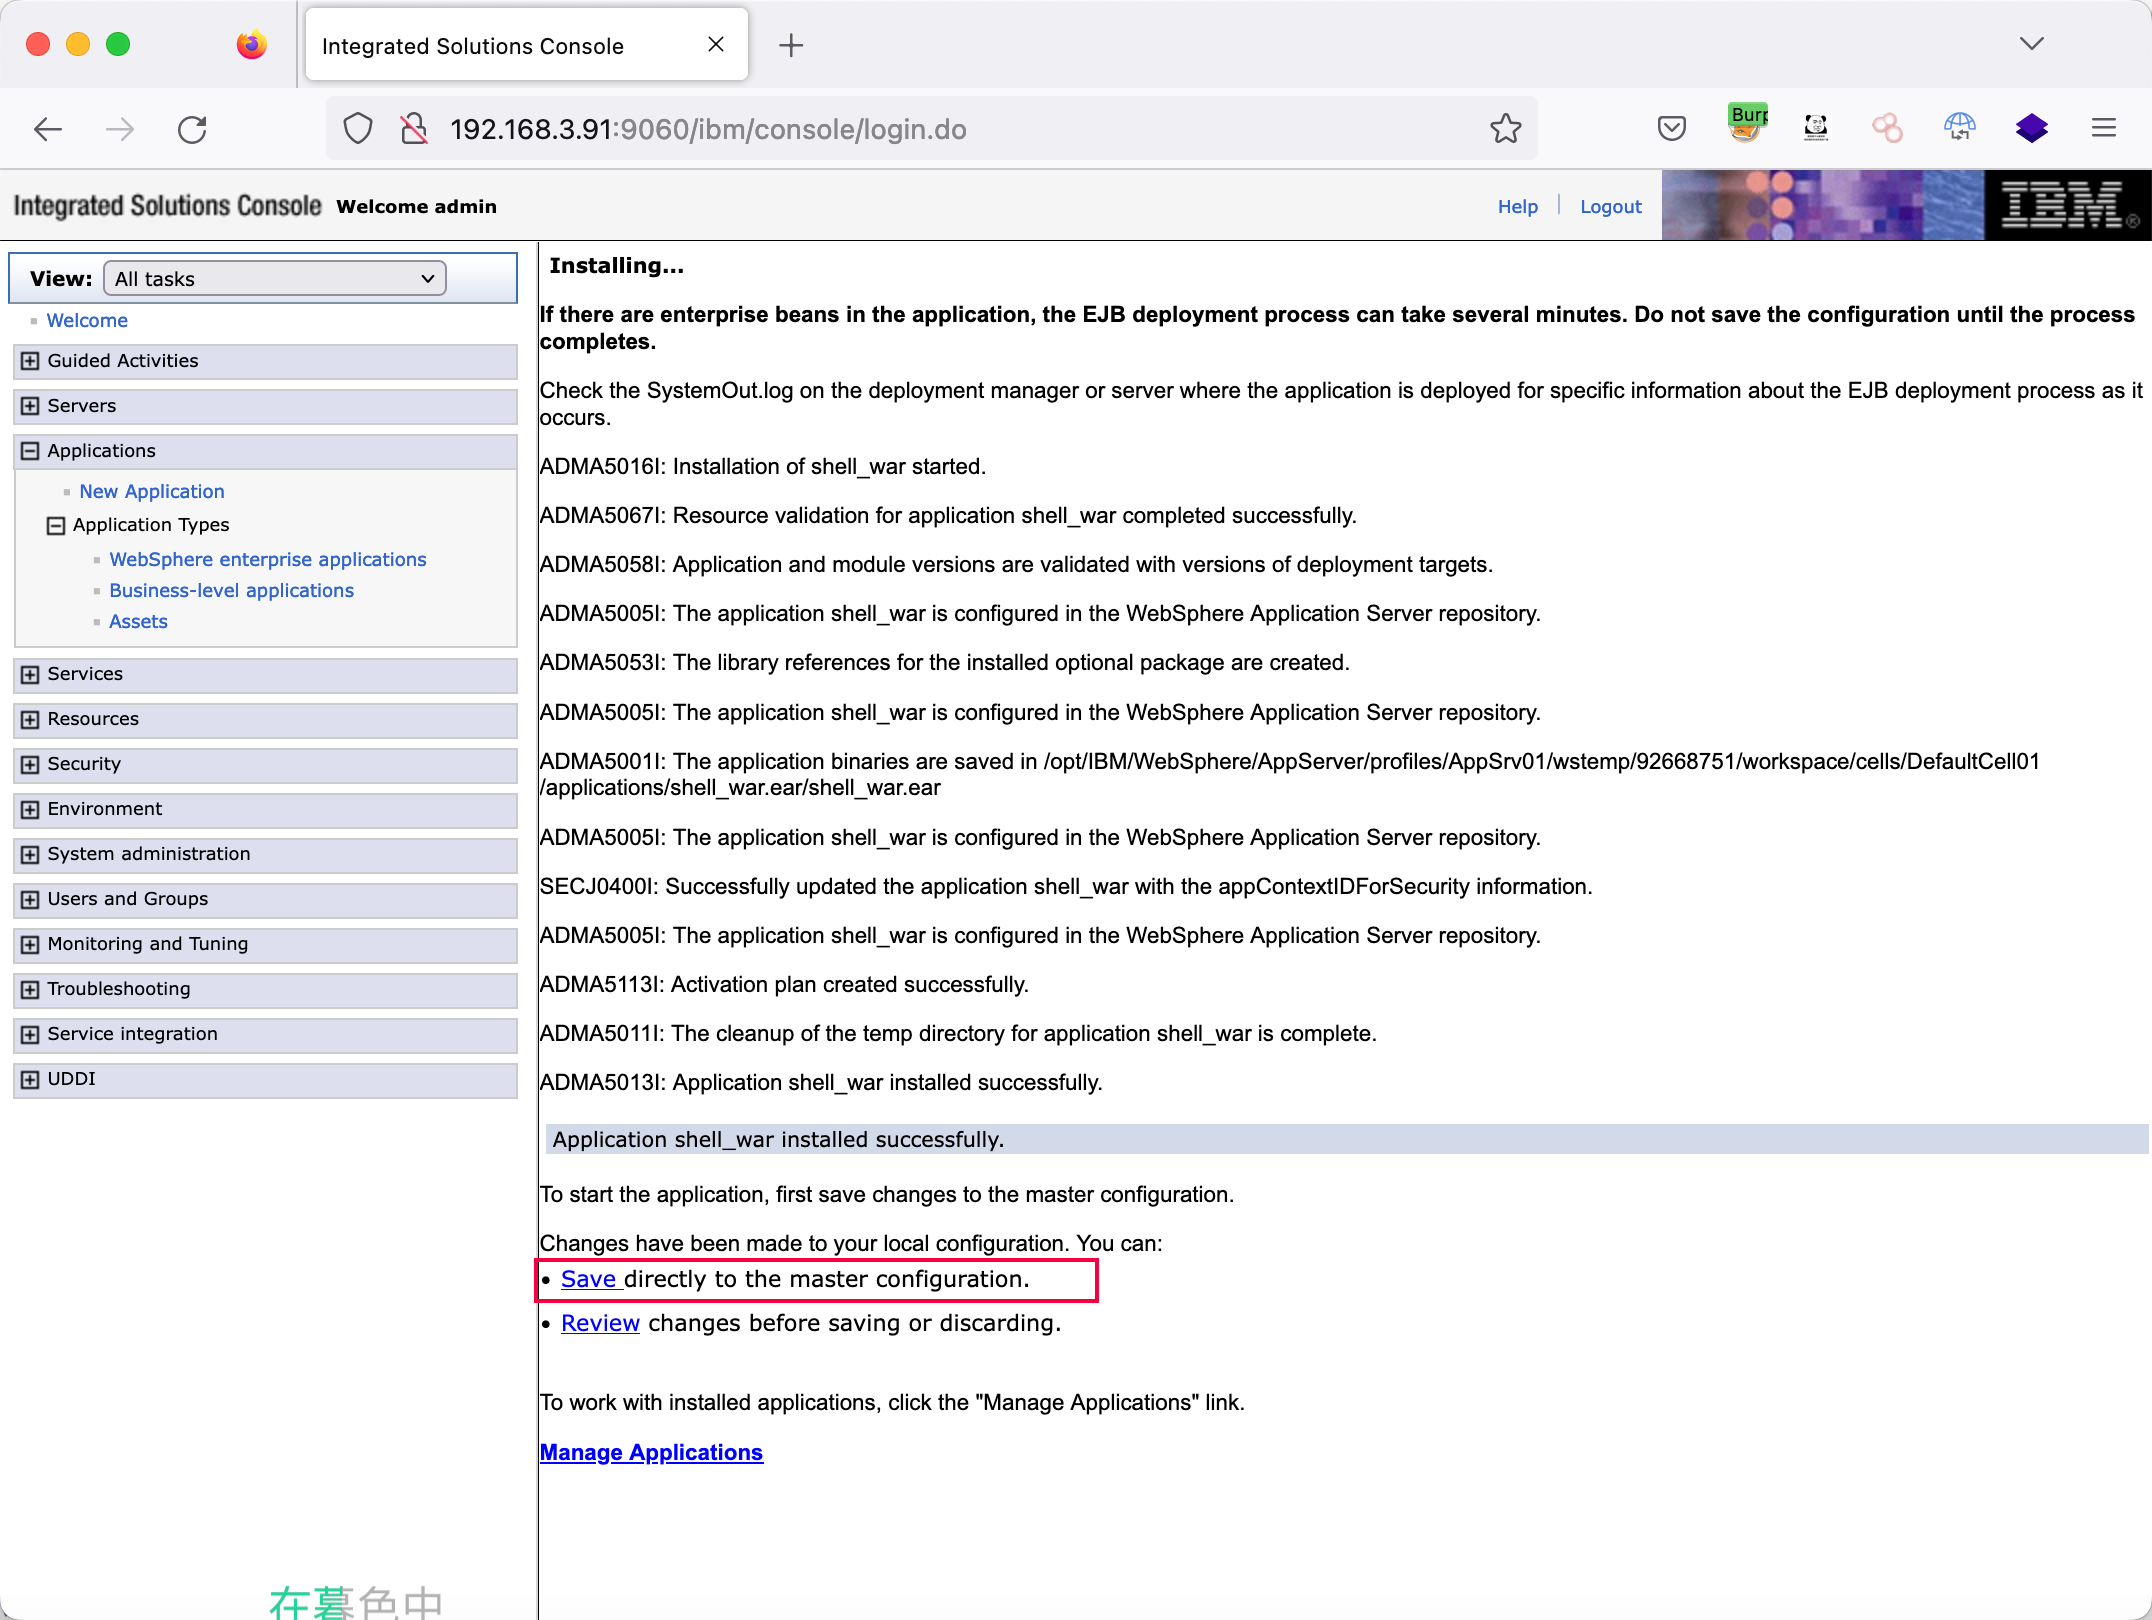The width and height of the screenshot is (2152, 1620).
Task: Click the tracking protection shield icon
Action: (x=358, y=129)
